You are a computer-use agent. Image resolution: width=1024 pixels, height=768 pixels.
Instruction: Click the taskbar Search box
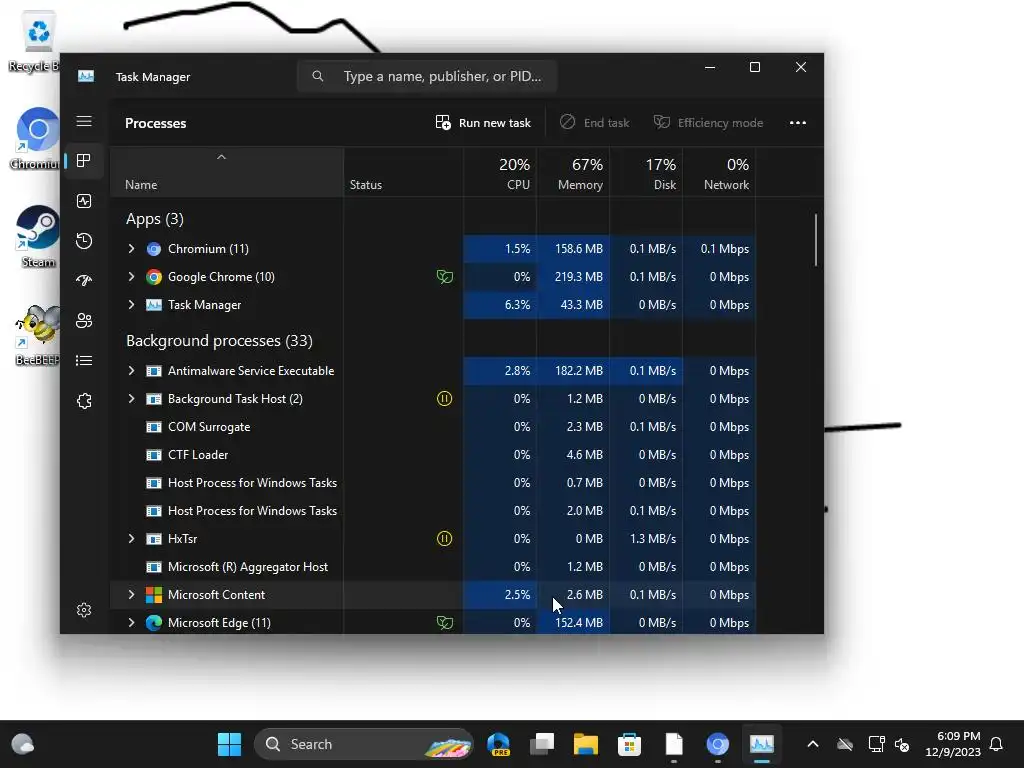tap(363, 744)
